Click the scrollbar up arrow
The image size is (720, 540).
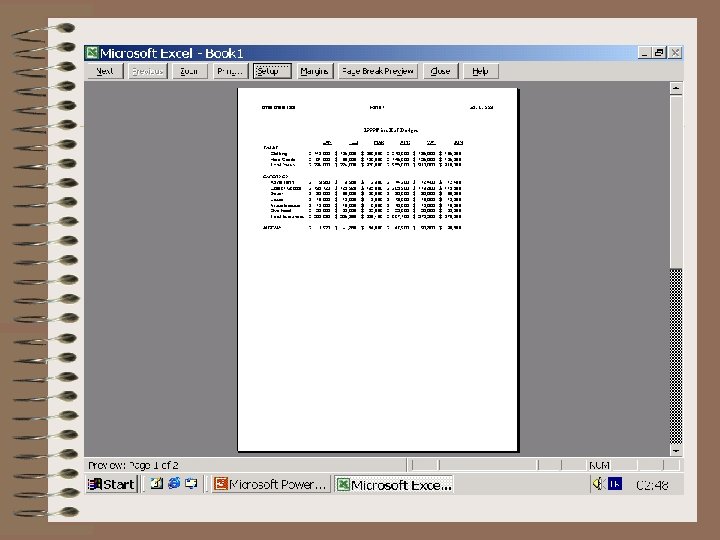coord(676,88)
